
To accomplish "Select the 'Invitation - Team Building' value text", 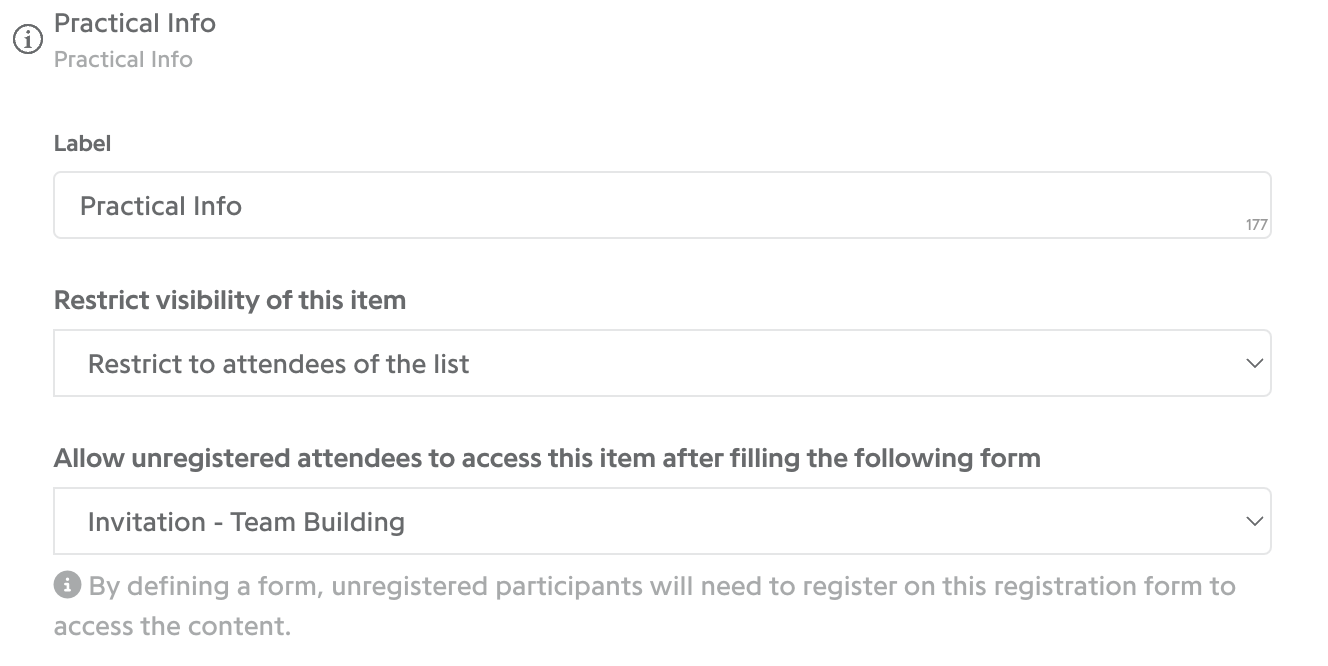I will click(246, 522).
